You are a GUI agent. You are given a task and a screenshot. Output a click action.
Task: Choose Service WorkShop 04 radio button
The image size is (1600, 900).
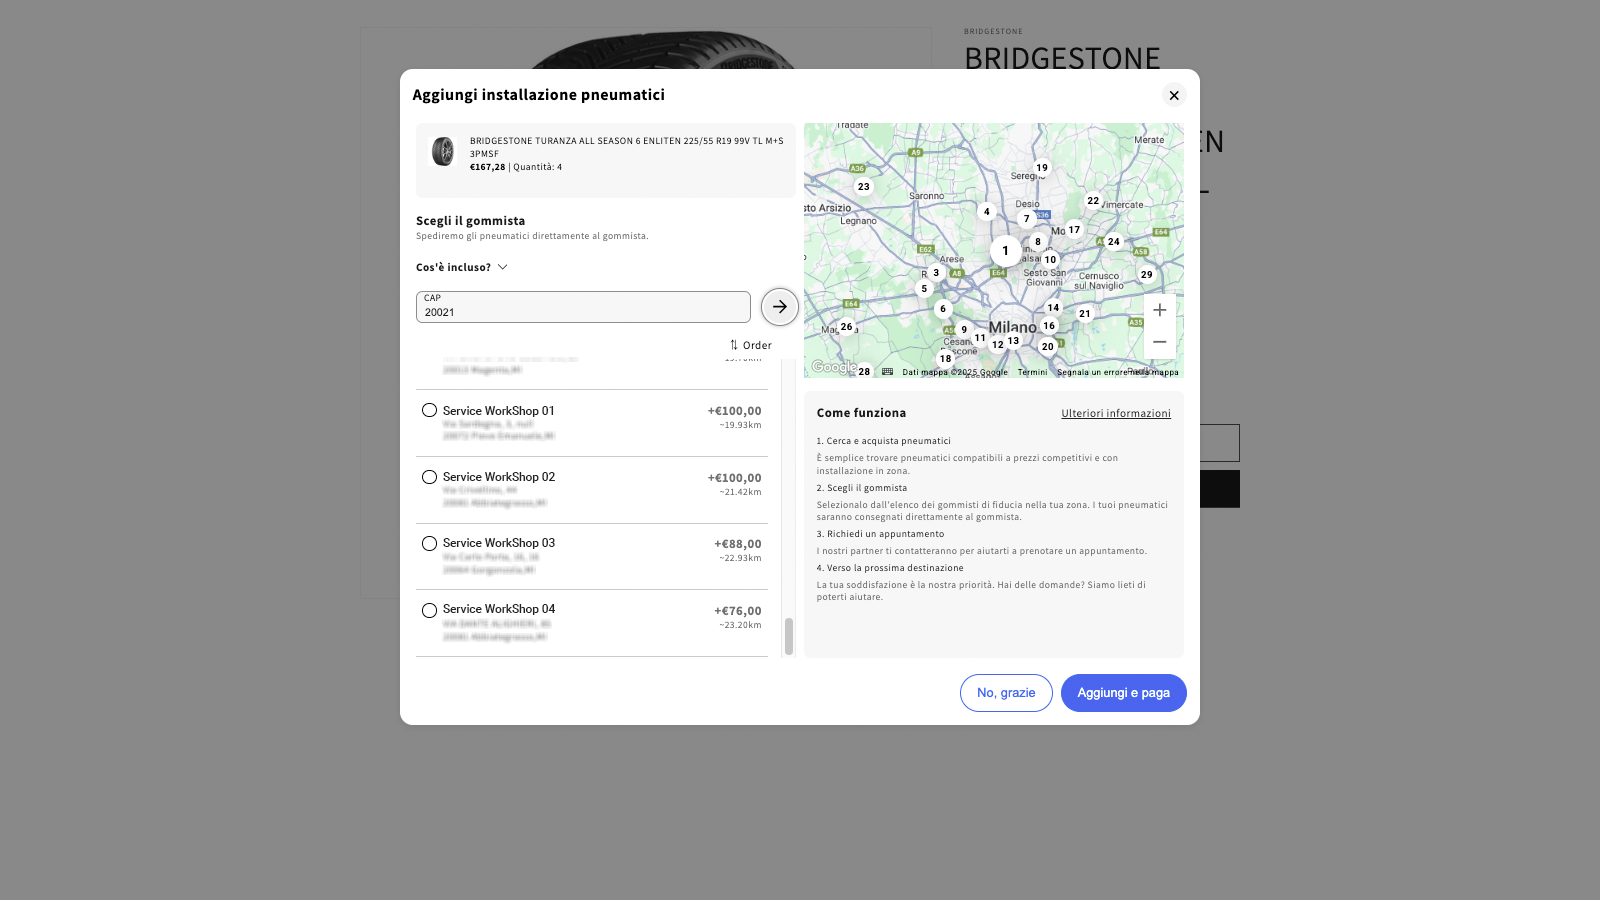point(429,610)
